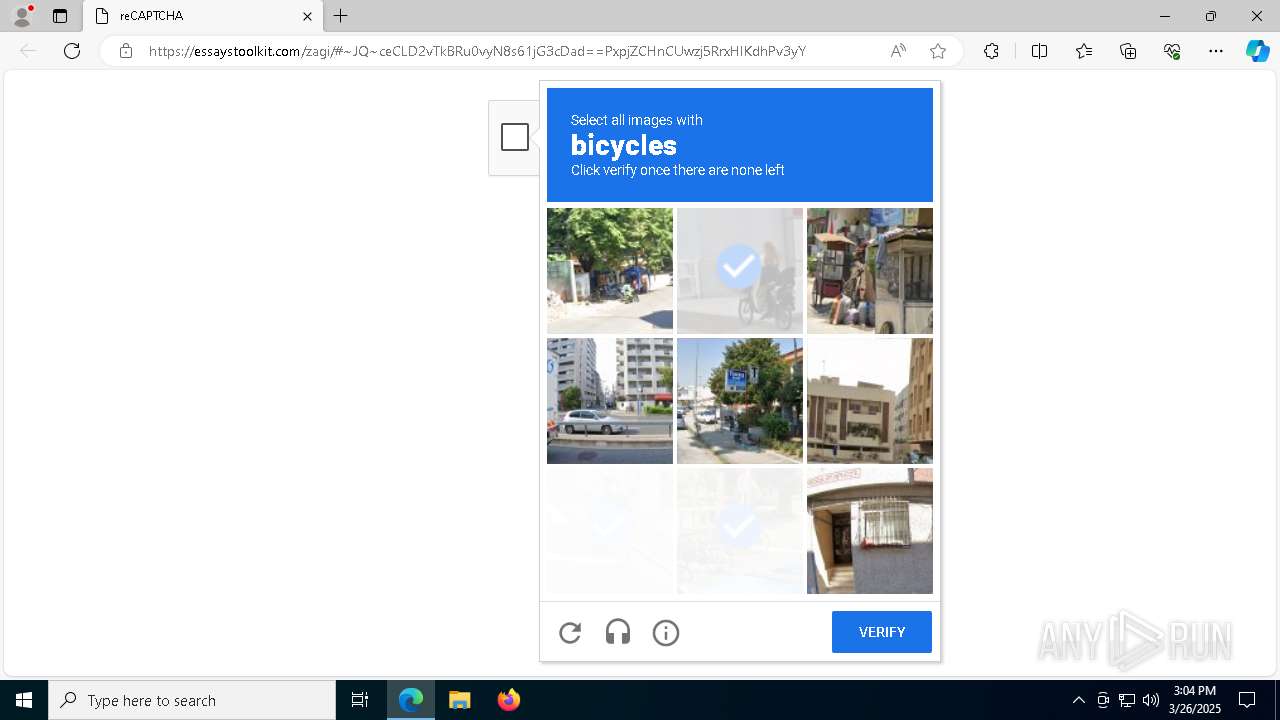Screen dimensions: 1280x720
Task: Open Microsoft Edge from taskbar
Action: (x=411, y=700)
